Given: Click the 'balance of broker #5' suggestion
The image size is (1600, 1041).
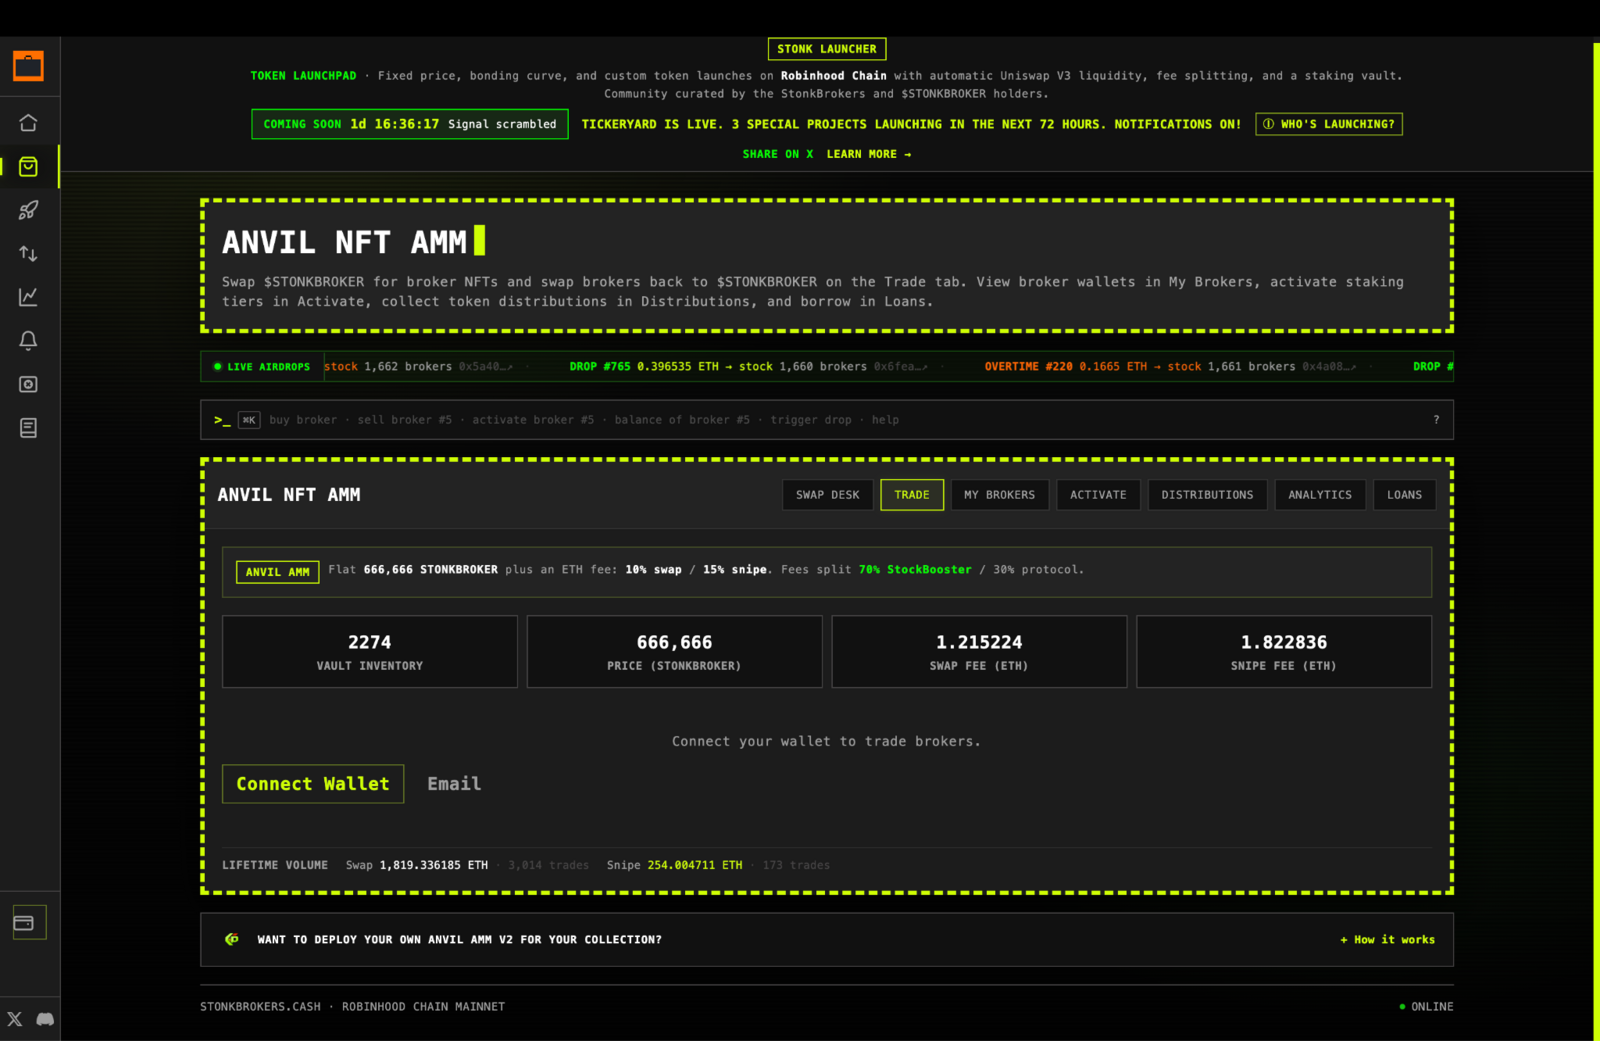Looking at the screenshot, I should [x=682, y=420].
